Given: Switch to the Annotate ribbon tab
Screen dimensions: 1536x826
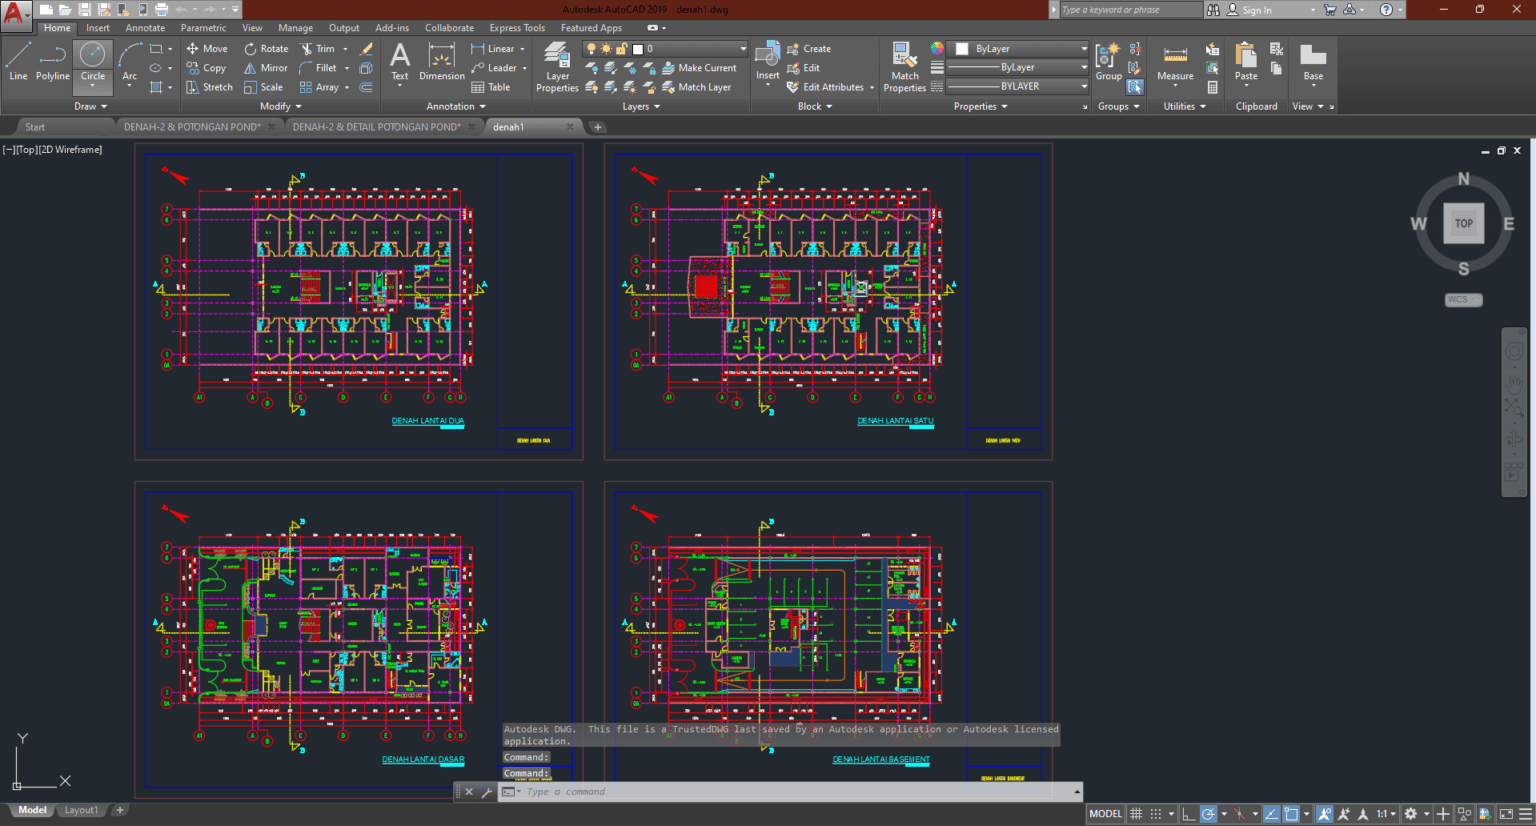Looking at the screenshot, I should click(145, 27).
